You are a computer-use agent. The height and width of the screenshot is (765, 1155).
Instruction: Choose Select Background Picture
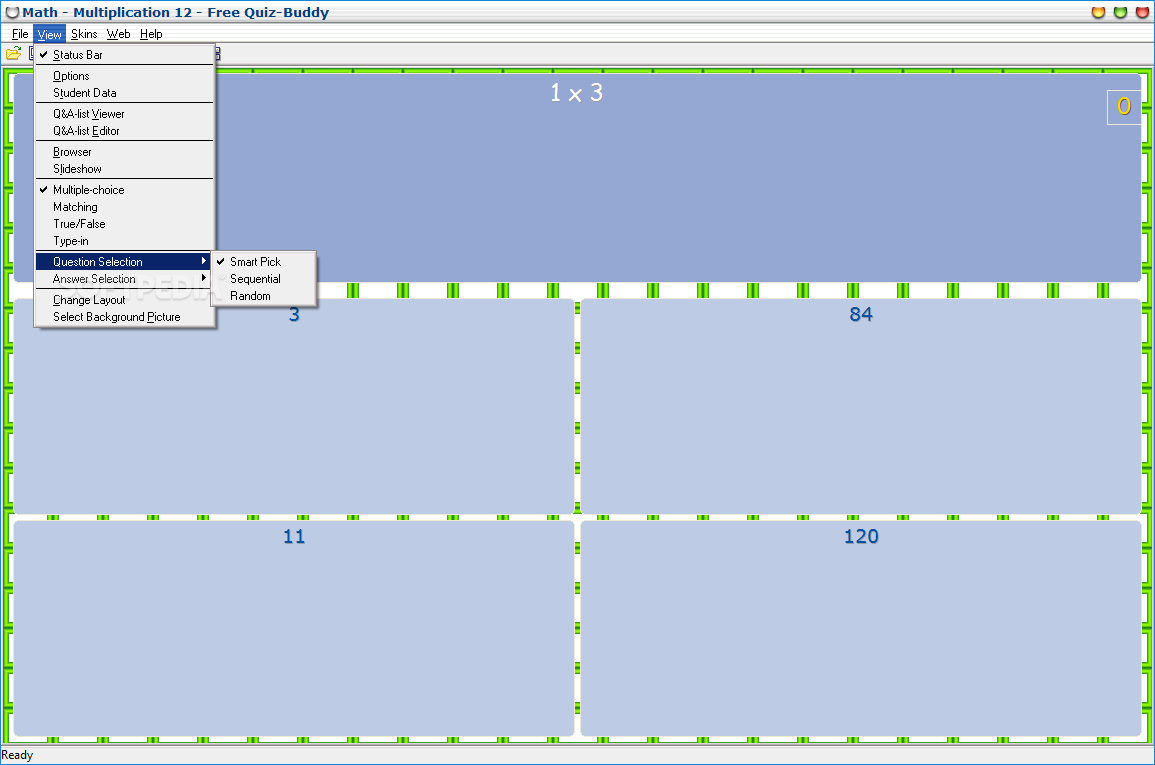(124, 317)
